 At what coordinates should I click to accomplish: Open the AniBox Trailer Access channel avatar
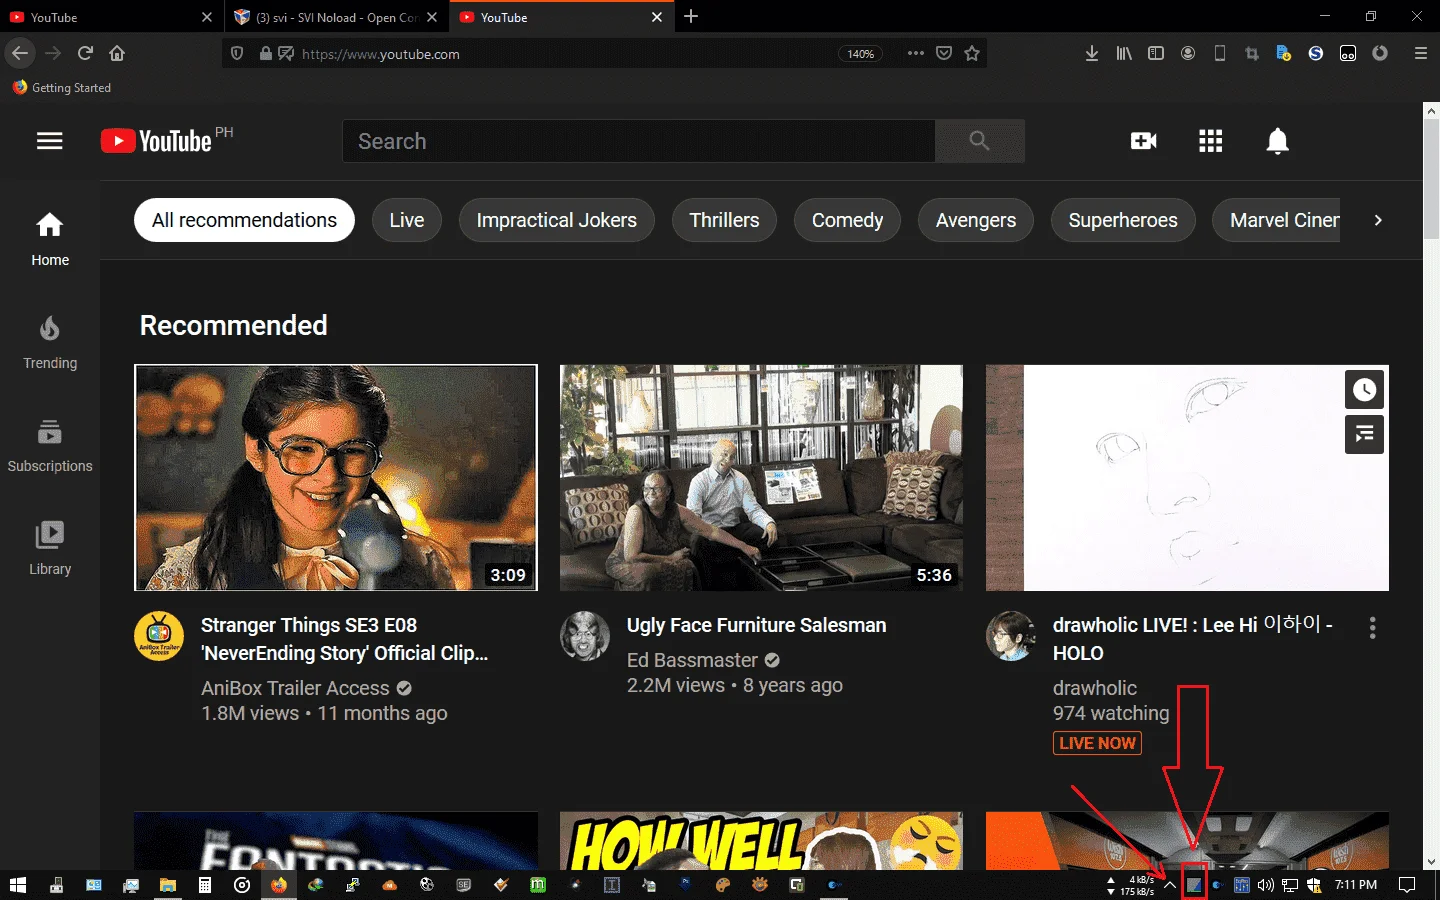[x=159, y=636]
